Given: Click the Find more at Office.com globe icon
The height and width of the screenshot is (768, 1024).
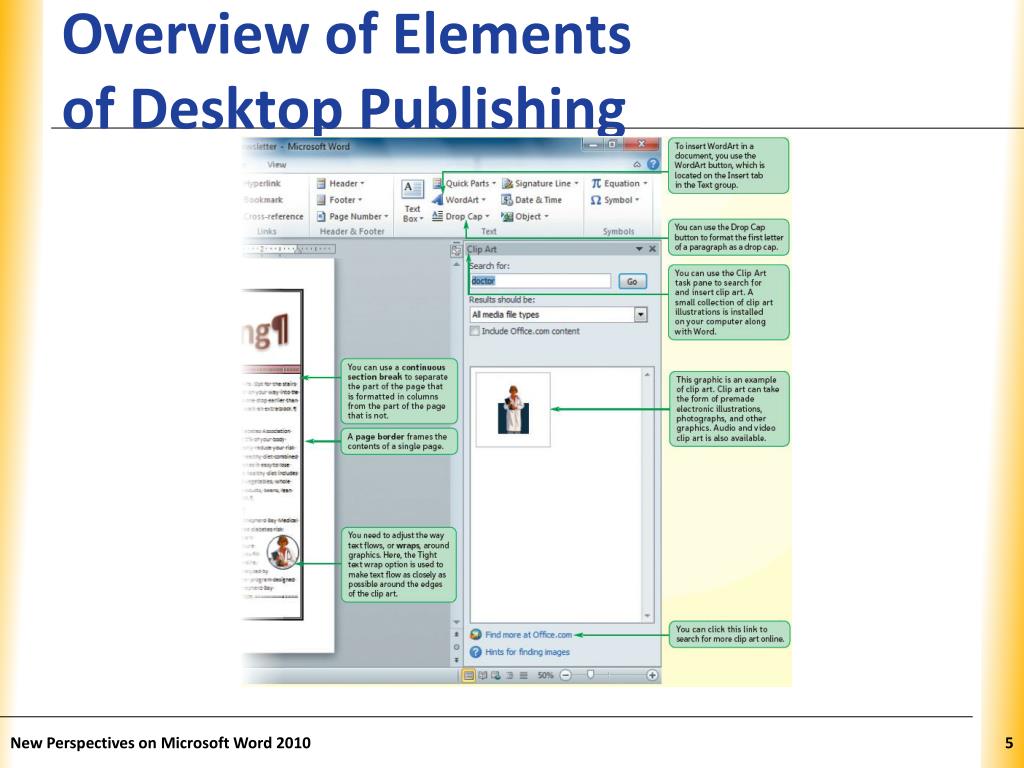Looking at the screenshot, I should (x=475, y=635).
